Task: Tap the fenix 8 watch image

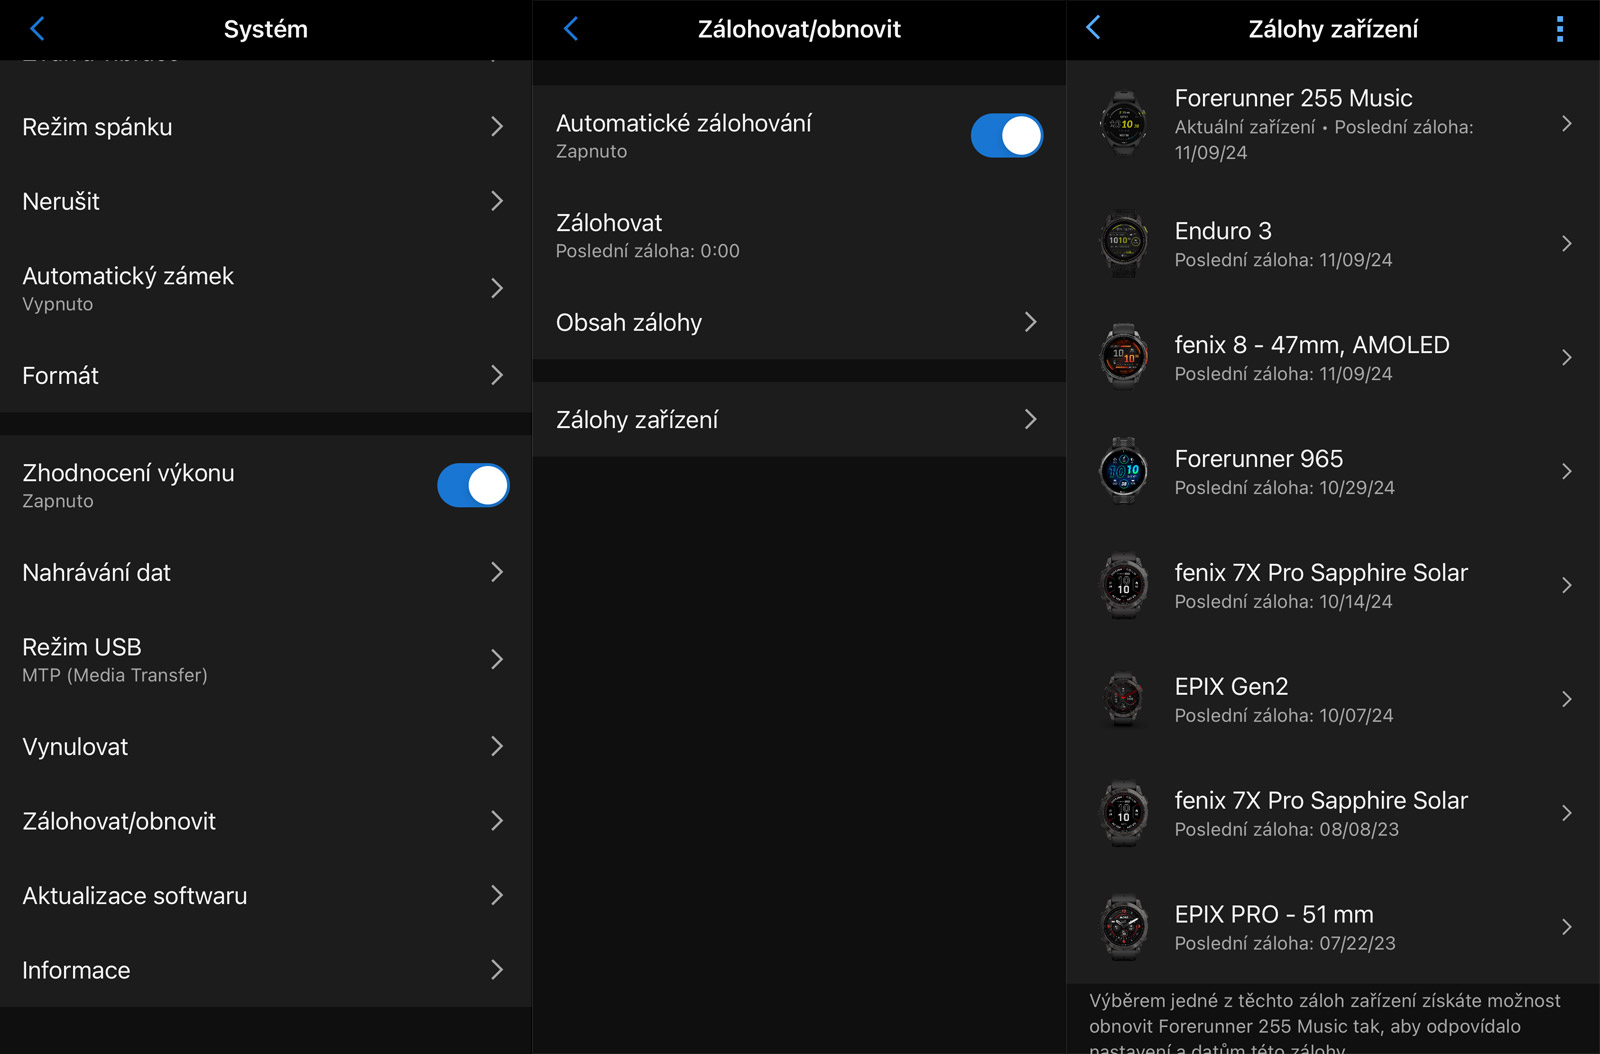Action: pyautogui.click(x=1124, y=357)
